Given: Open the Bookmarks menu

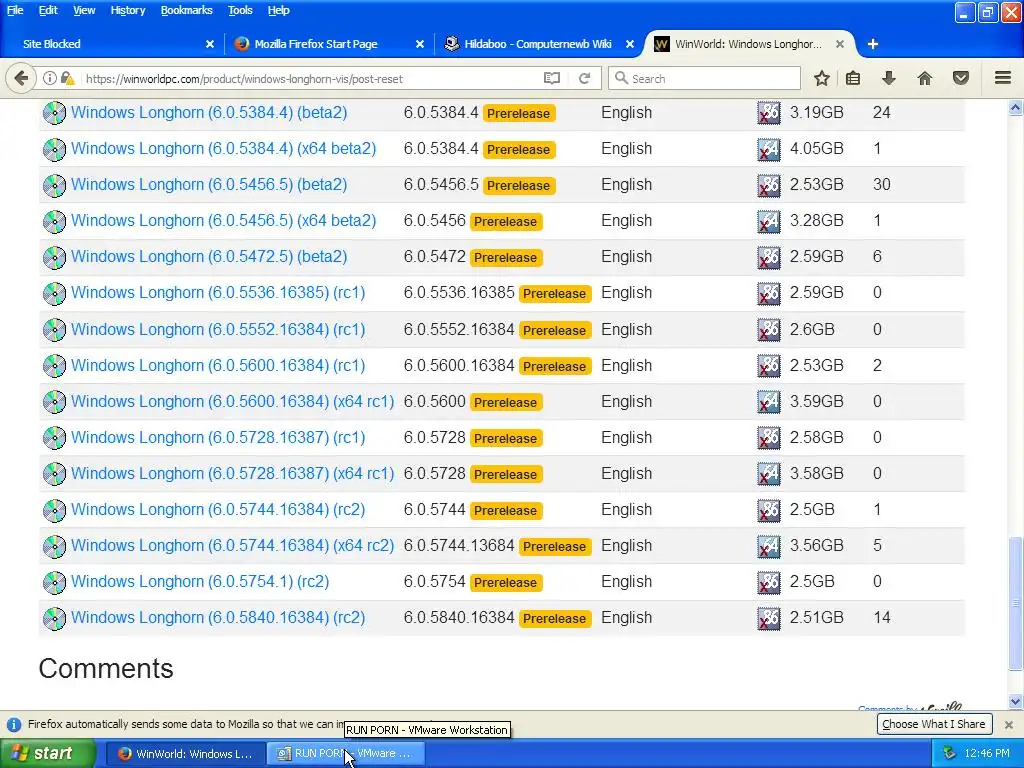Looking at the screenshot, I should point(186,10).
